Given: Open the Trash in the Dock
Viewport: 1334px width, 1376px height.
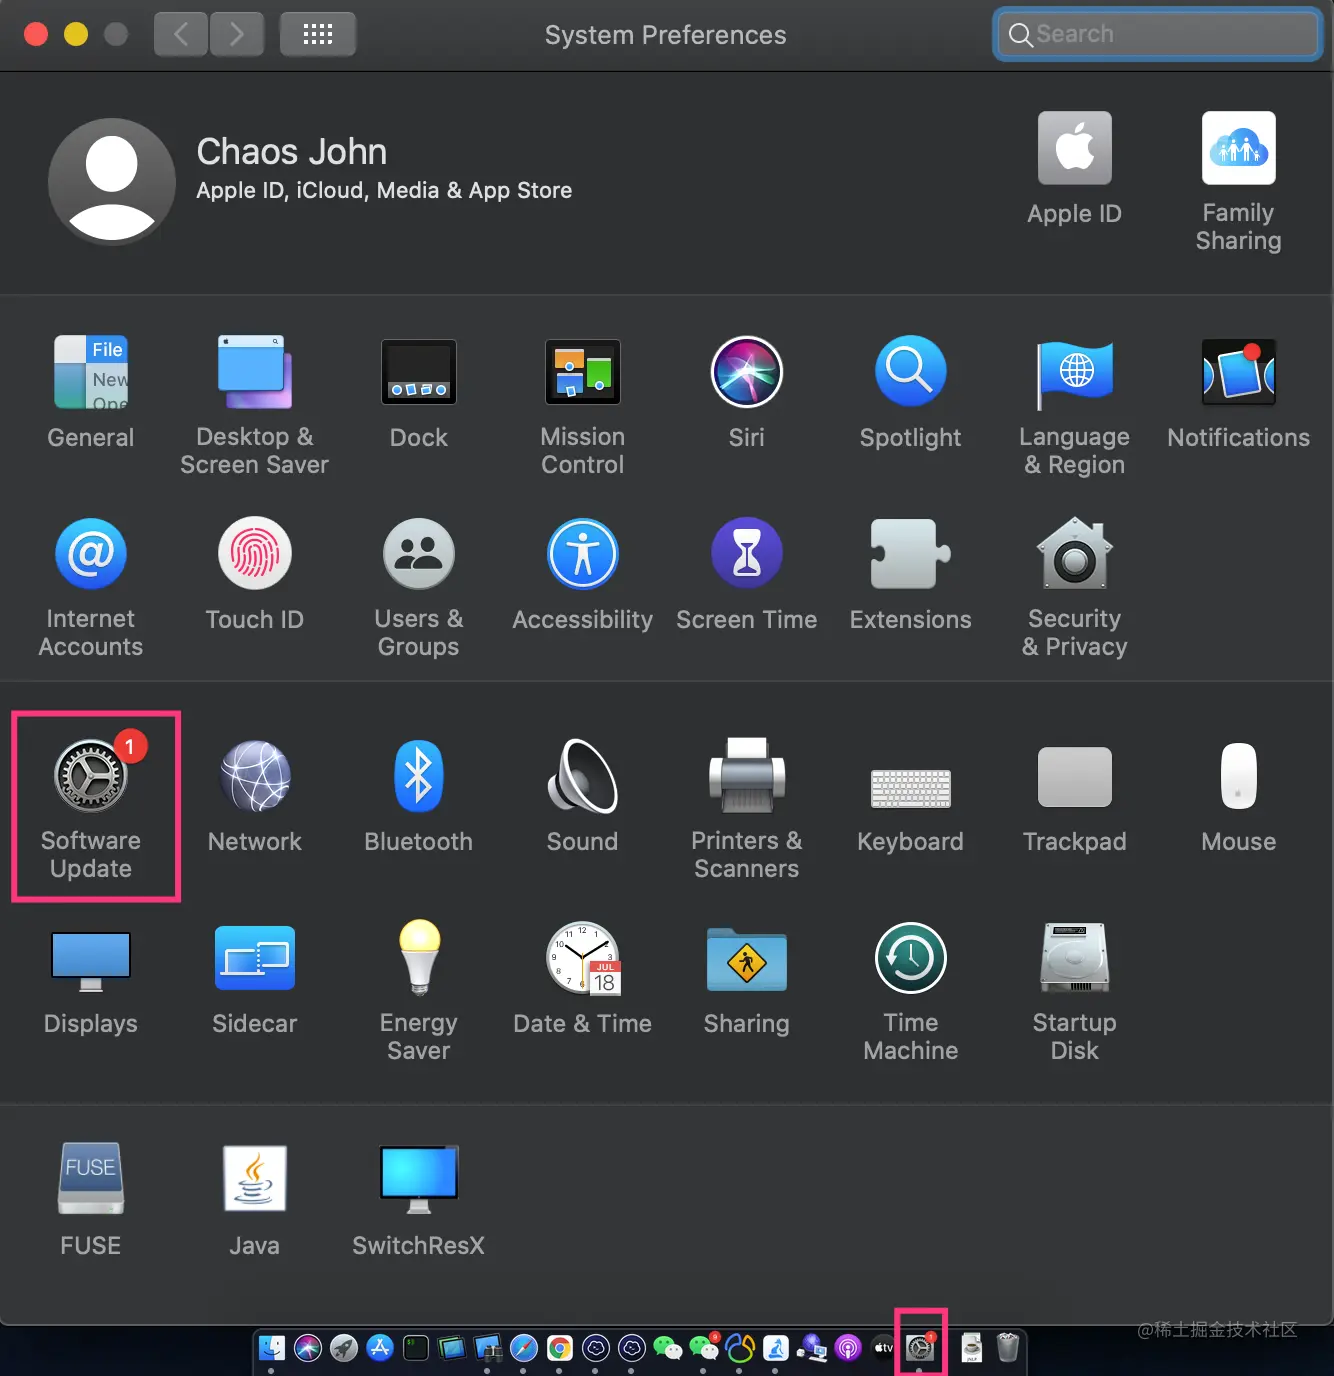Looking at the screenshot, I should pos(1008,1347).
